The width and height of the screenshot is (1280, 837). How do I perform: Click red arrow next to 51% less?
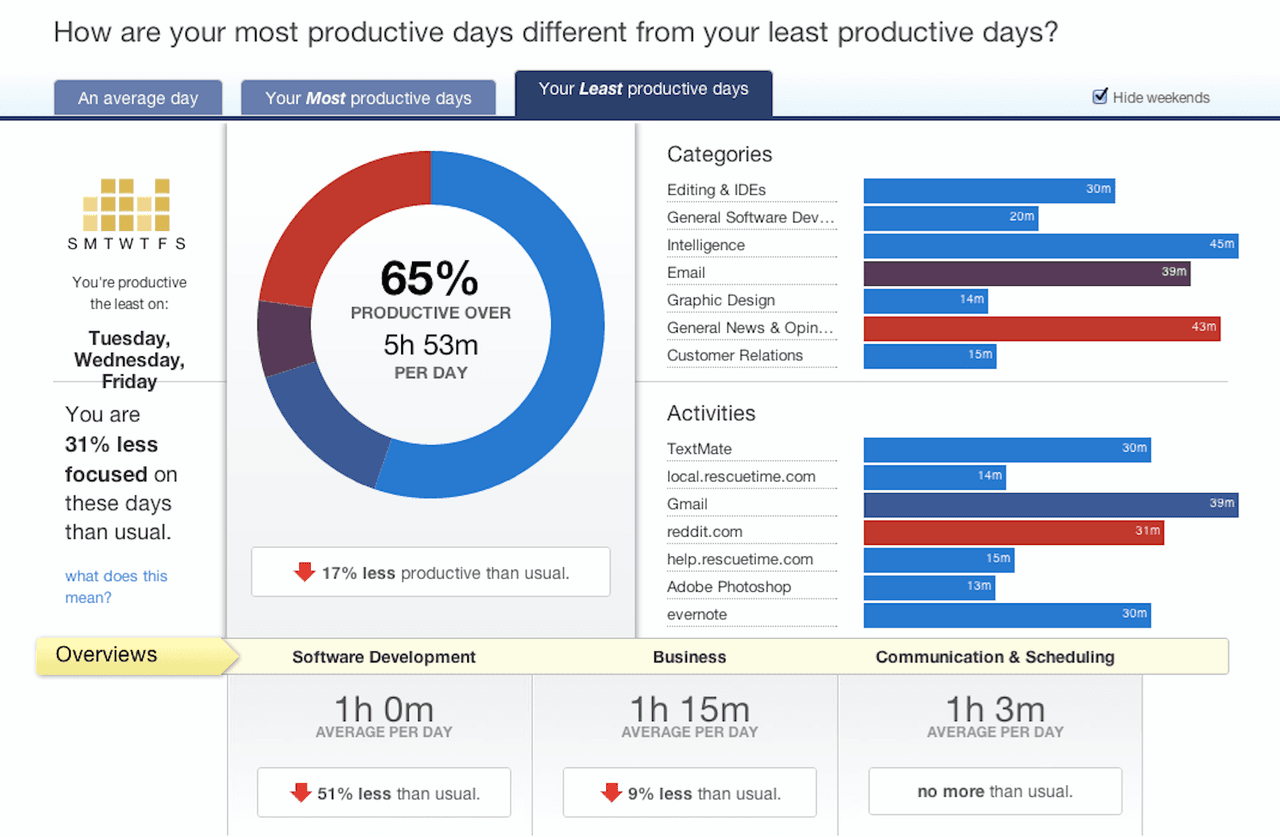300,793
